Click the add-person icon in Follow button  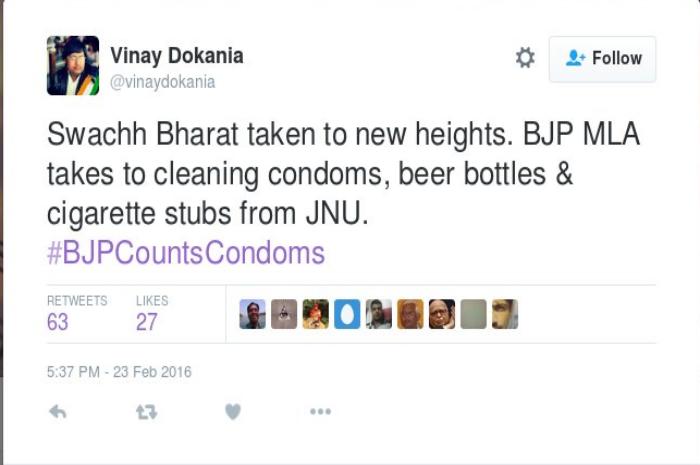(x=575, y=58)
